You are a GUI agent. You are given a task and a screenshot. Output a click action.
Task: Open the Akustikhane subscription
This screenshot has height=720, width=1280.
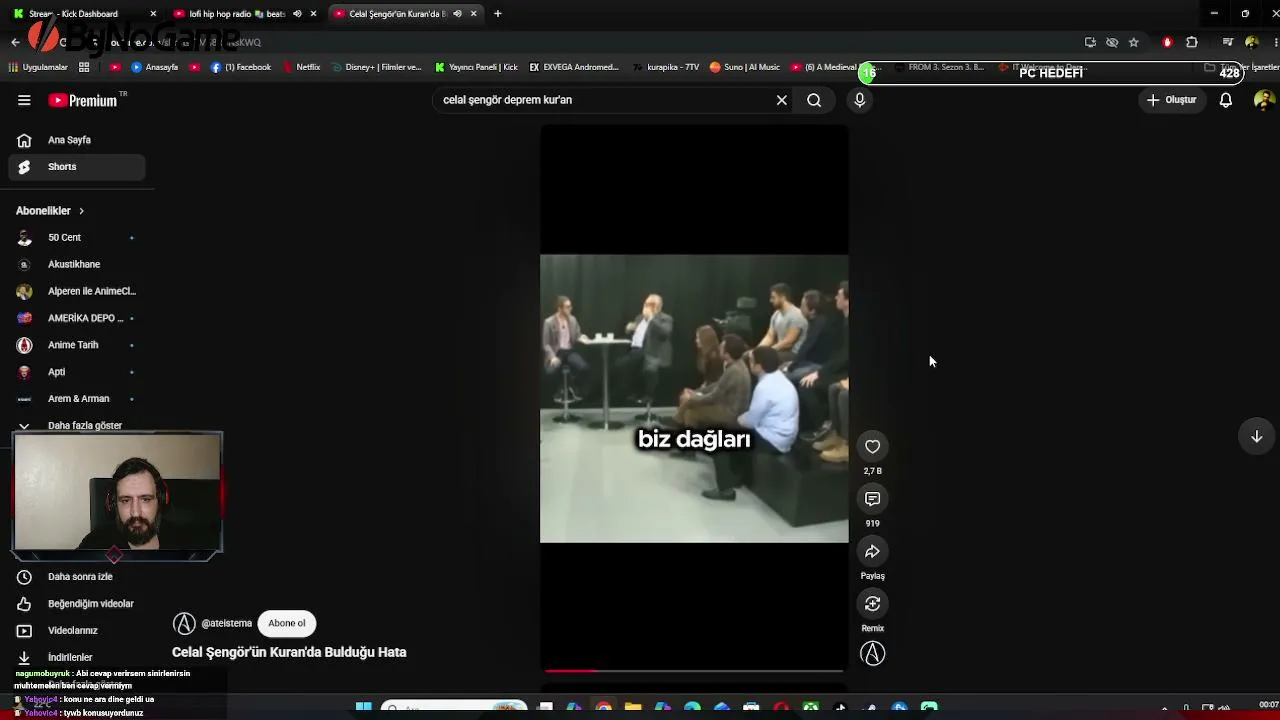click(x=77, y=264)
